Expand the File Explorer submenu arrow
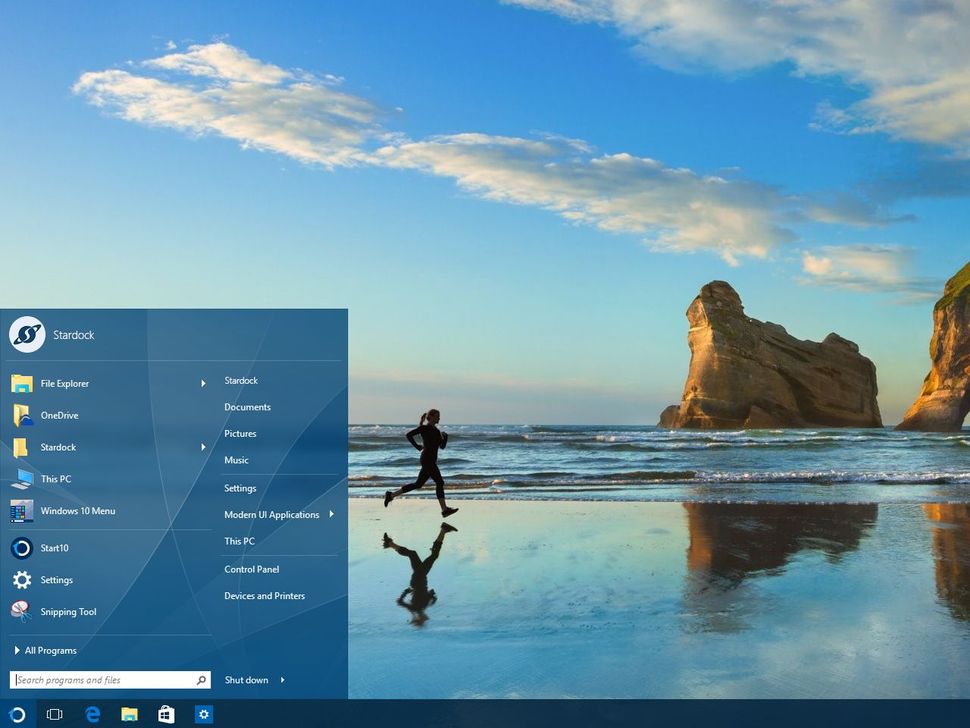Viewport: 970px width, 728px height. (x=203, y=383)
